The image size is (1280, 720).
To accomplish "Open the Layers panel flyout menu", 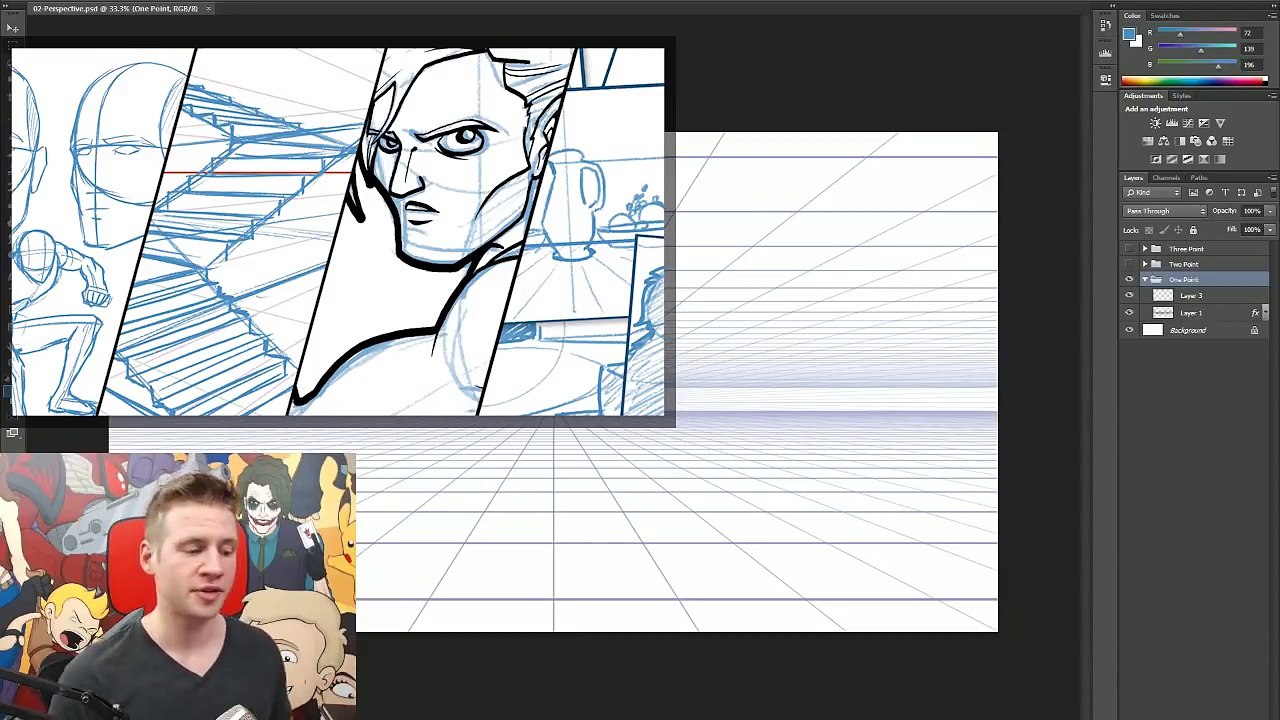I will click(1272, 177).
